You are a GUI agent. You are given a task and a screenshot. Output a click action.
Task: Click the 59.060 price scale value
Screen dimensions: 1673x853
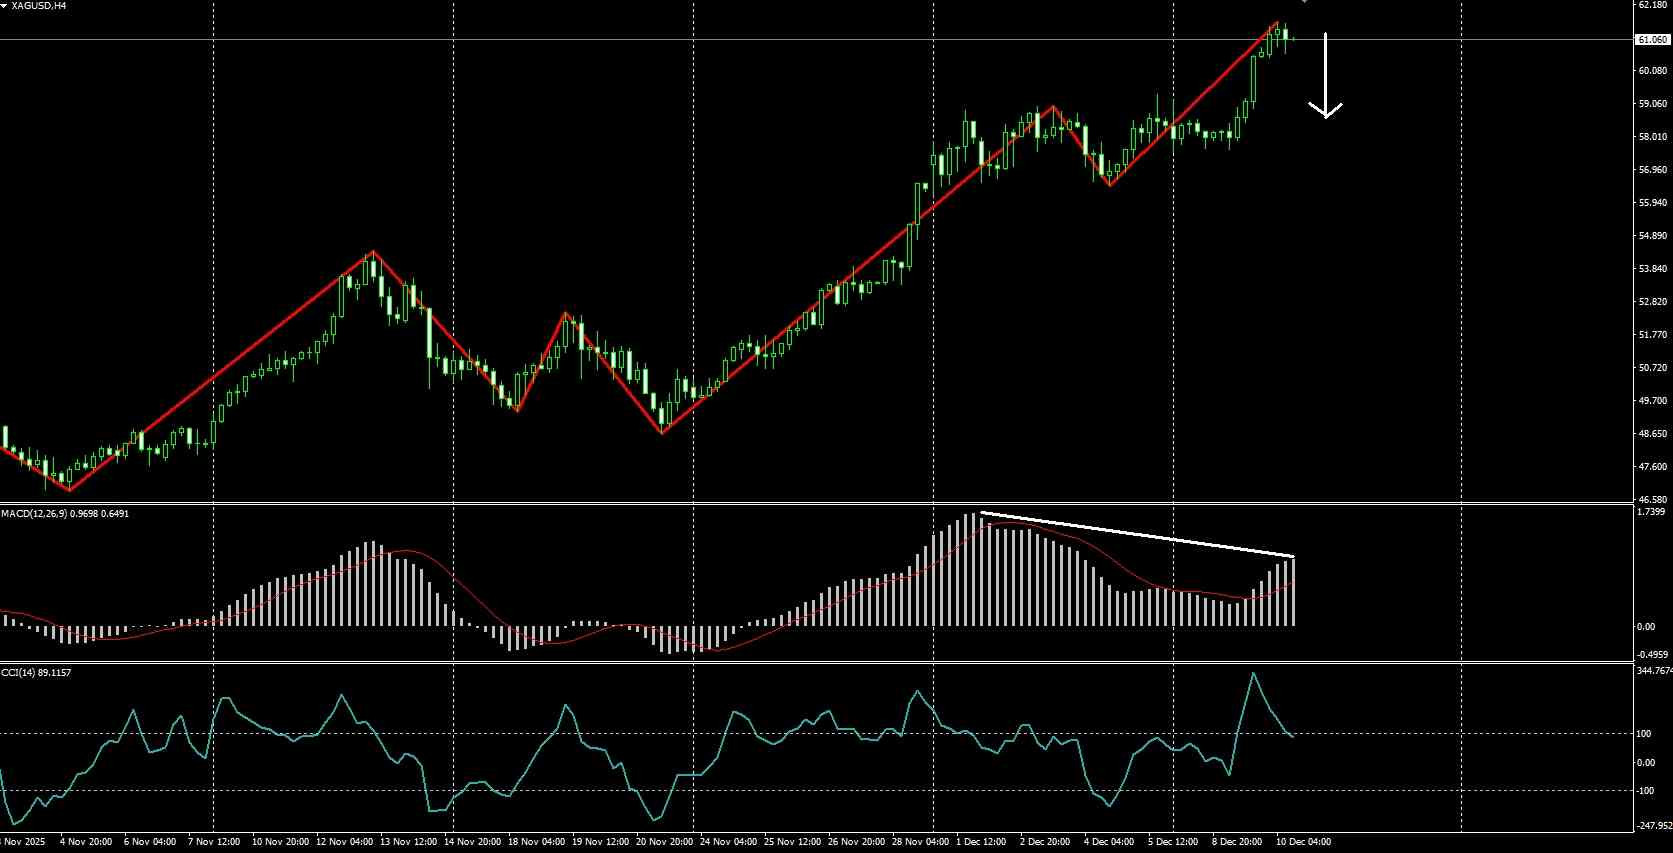(x=1652, y=104)
